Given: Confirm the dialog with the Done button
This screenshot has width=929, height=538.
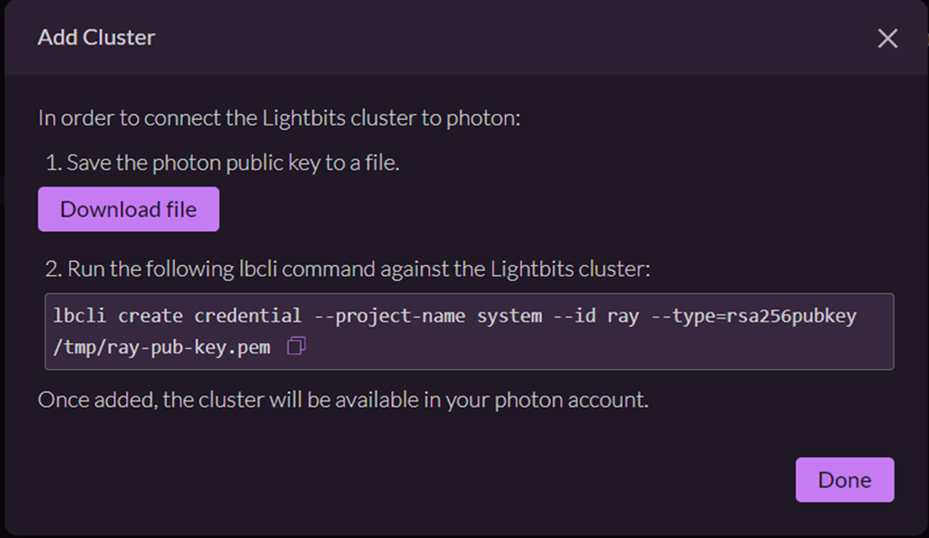Looking at the screenshot, I should tap(844, 479).
